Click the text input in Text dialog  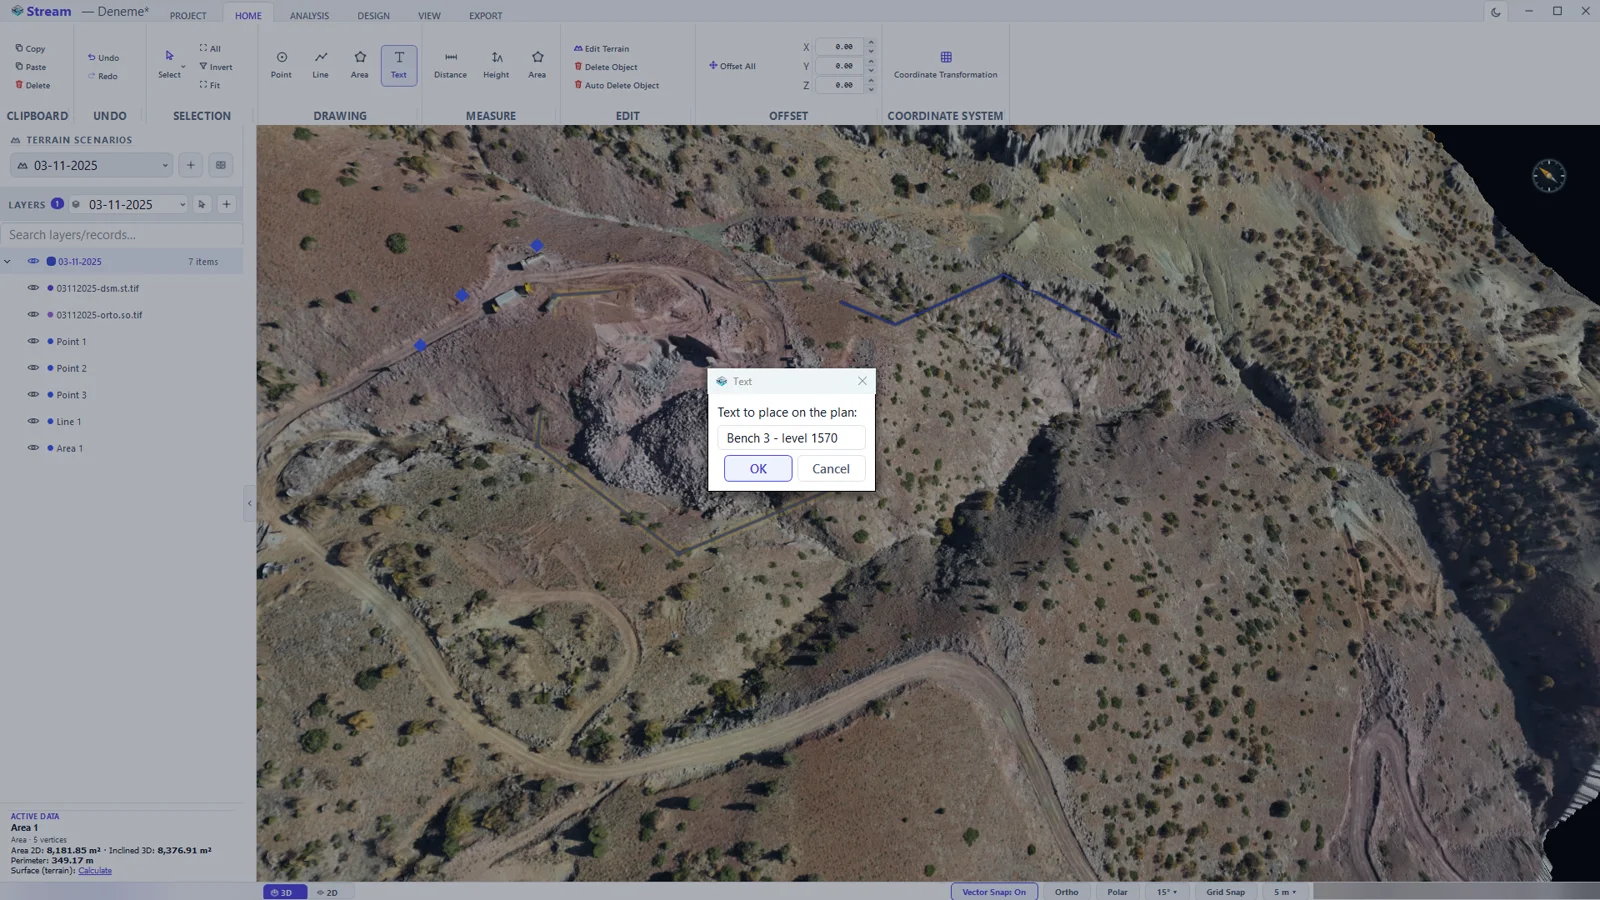(791, 438)
